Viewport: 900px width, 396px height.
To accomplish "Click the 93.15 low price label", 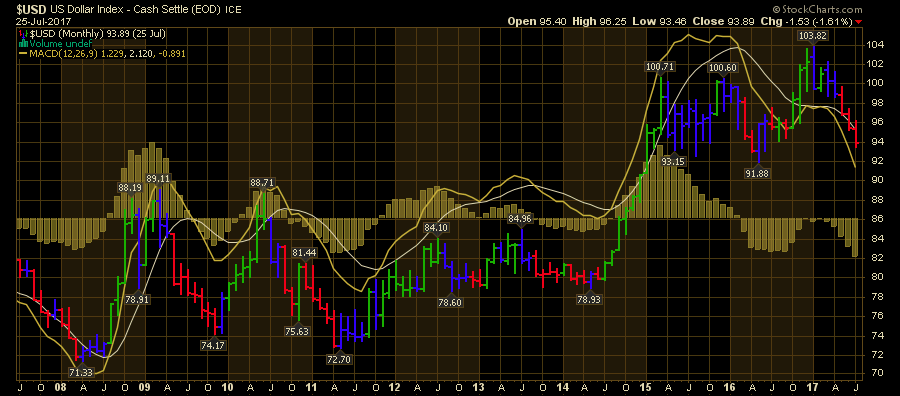I will [x=673, y=161].
